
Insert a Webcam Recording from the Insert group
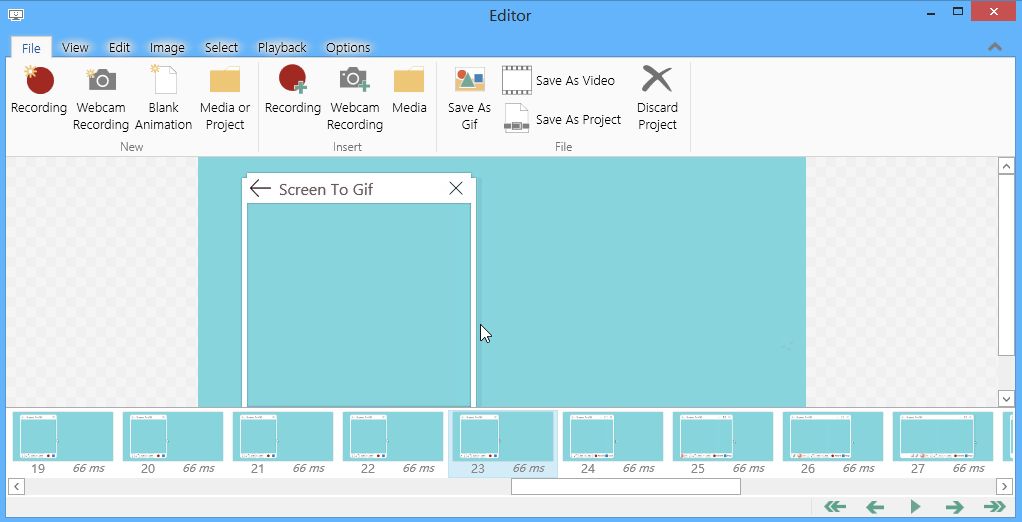coord(355,98)
